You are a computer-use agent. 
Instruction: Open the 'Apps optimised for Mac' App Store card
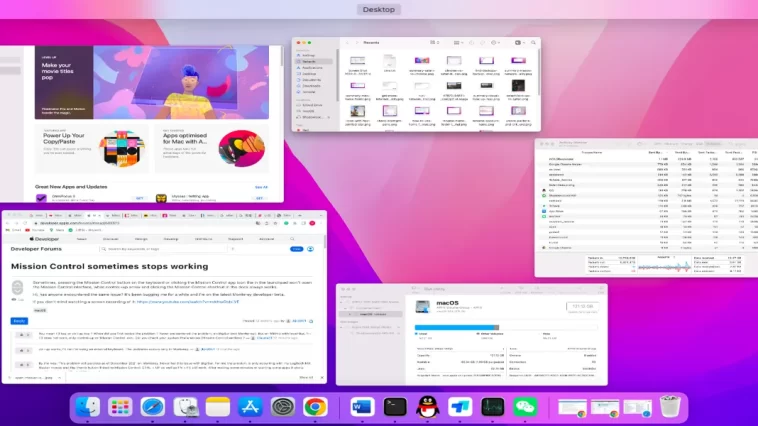[x=212, y=148]
